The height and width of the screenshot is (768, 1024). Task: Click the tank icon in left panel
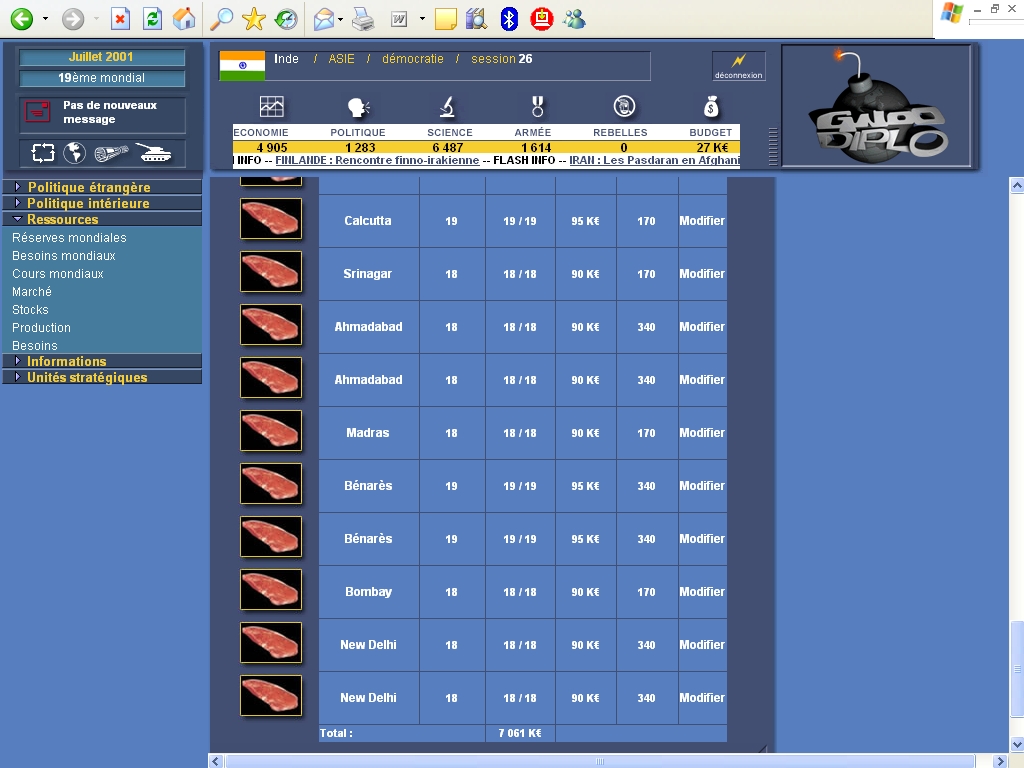(154, 153)
